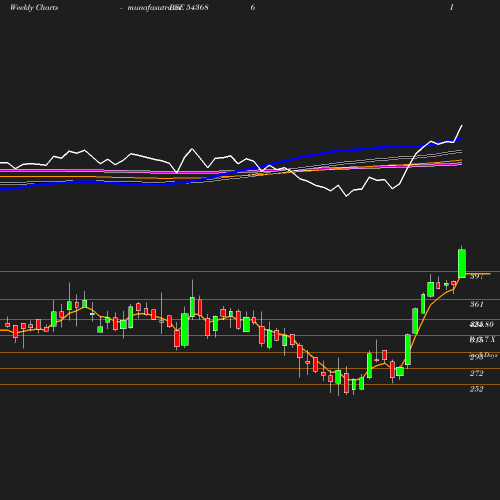Click the 'BSE 54368' symbol label
Image resolution: width=500 pixels, height=500 pixels.
click(x=189, y=8)
